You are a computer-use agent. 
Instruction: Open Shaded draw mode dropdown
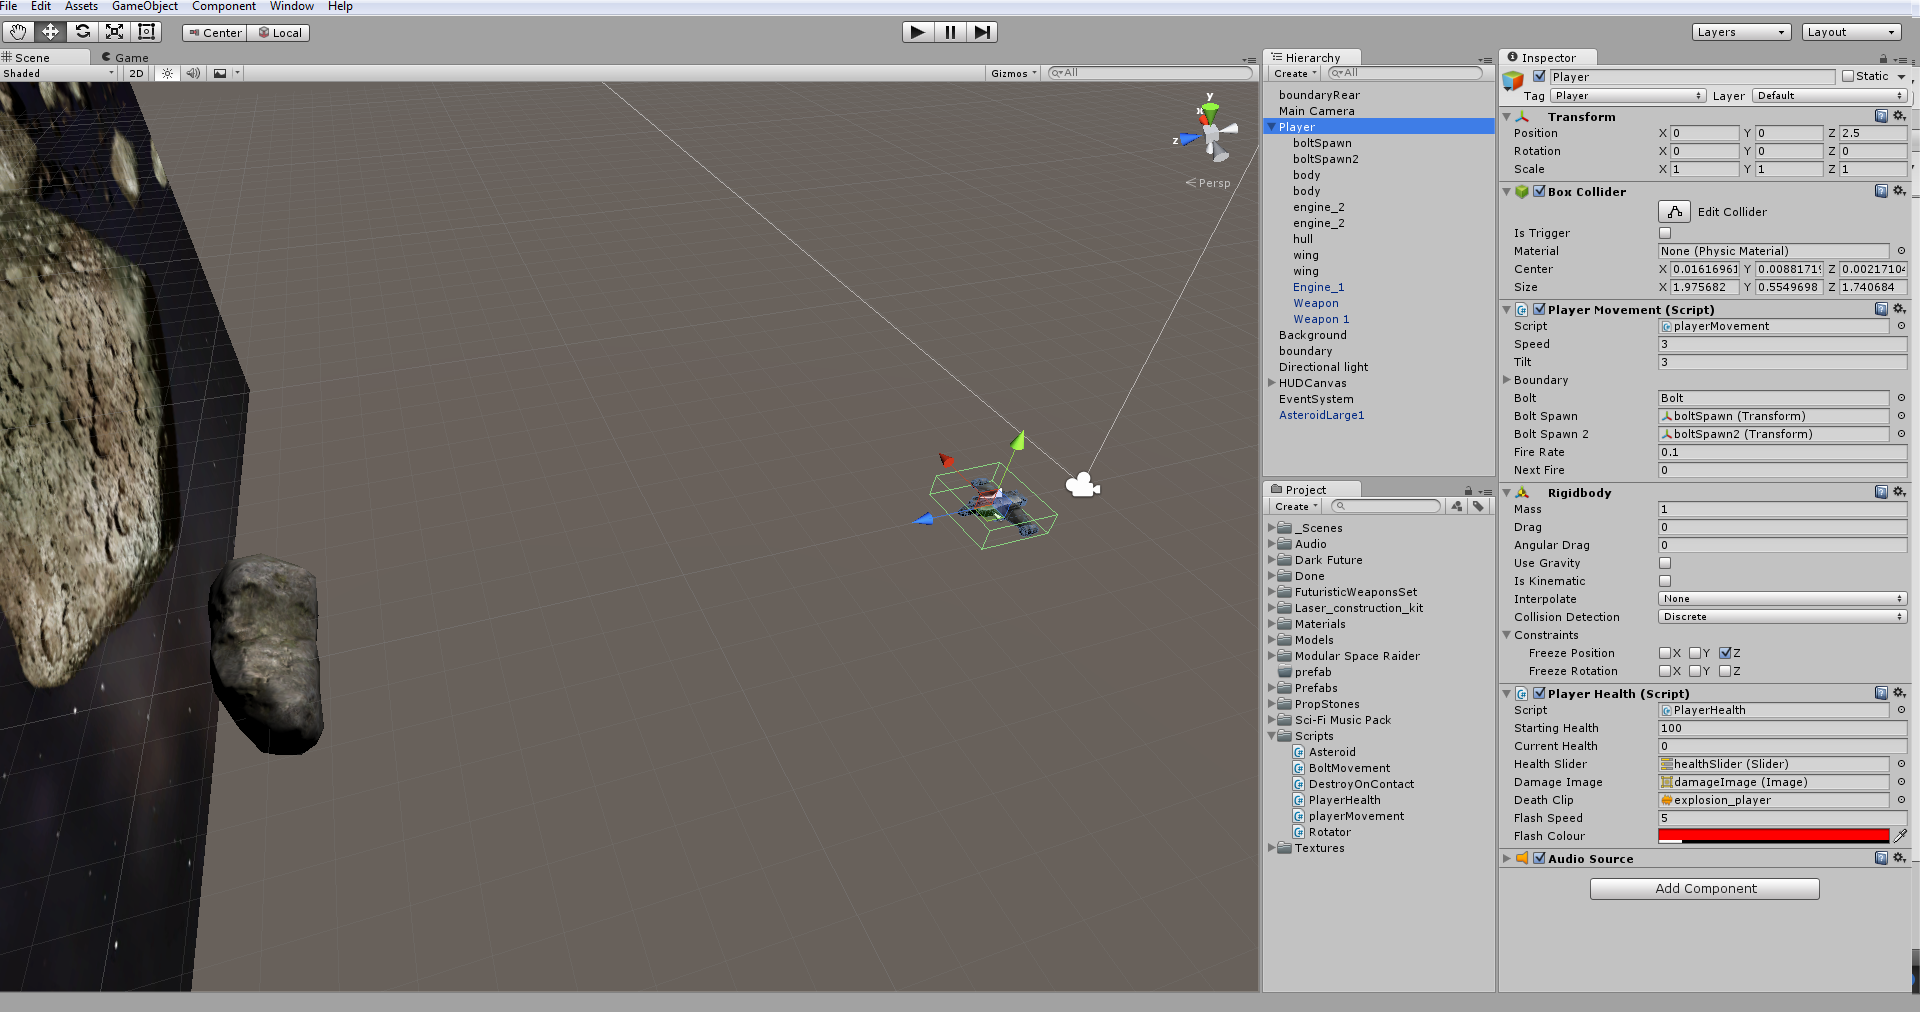58,73
